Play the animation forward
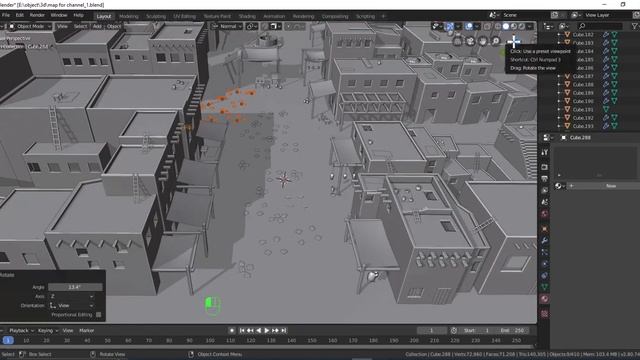 267,331
